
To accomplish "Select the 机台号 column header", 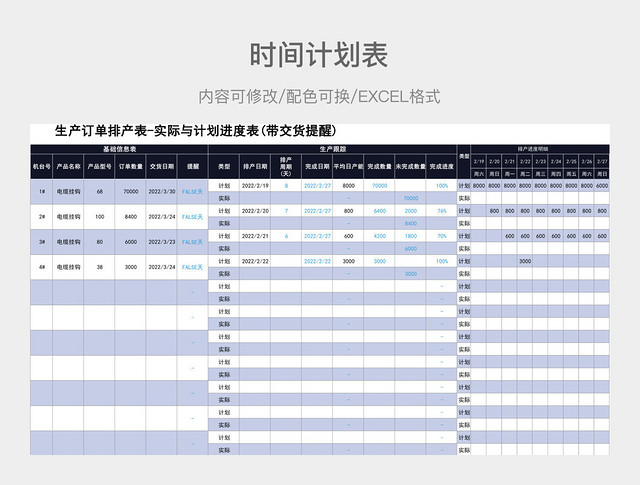I will pos(42,167).
